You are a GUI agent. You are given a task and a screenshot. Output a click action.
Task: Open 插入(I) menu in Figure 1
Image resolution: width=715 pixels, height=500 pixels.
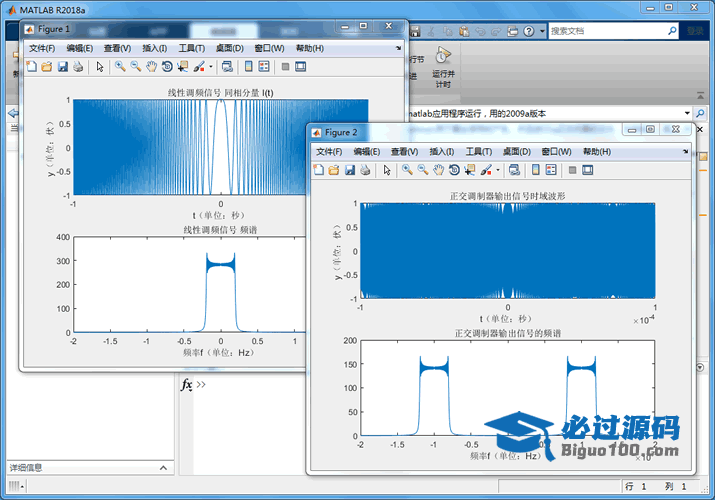pyautogui.click(x=155, y=48)
